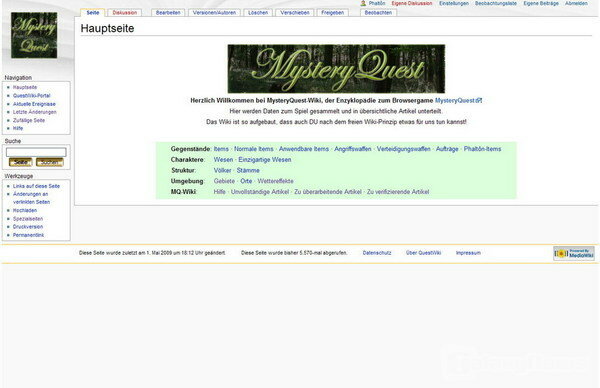The height and width of the screenshot is (388, 600).
Task: Open the Verschieben tab
Action: tap(295, 13)
